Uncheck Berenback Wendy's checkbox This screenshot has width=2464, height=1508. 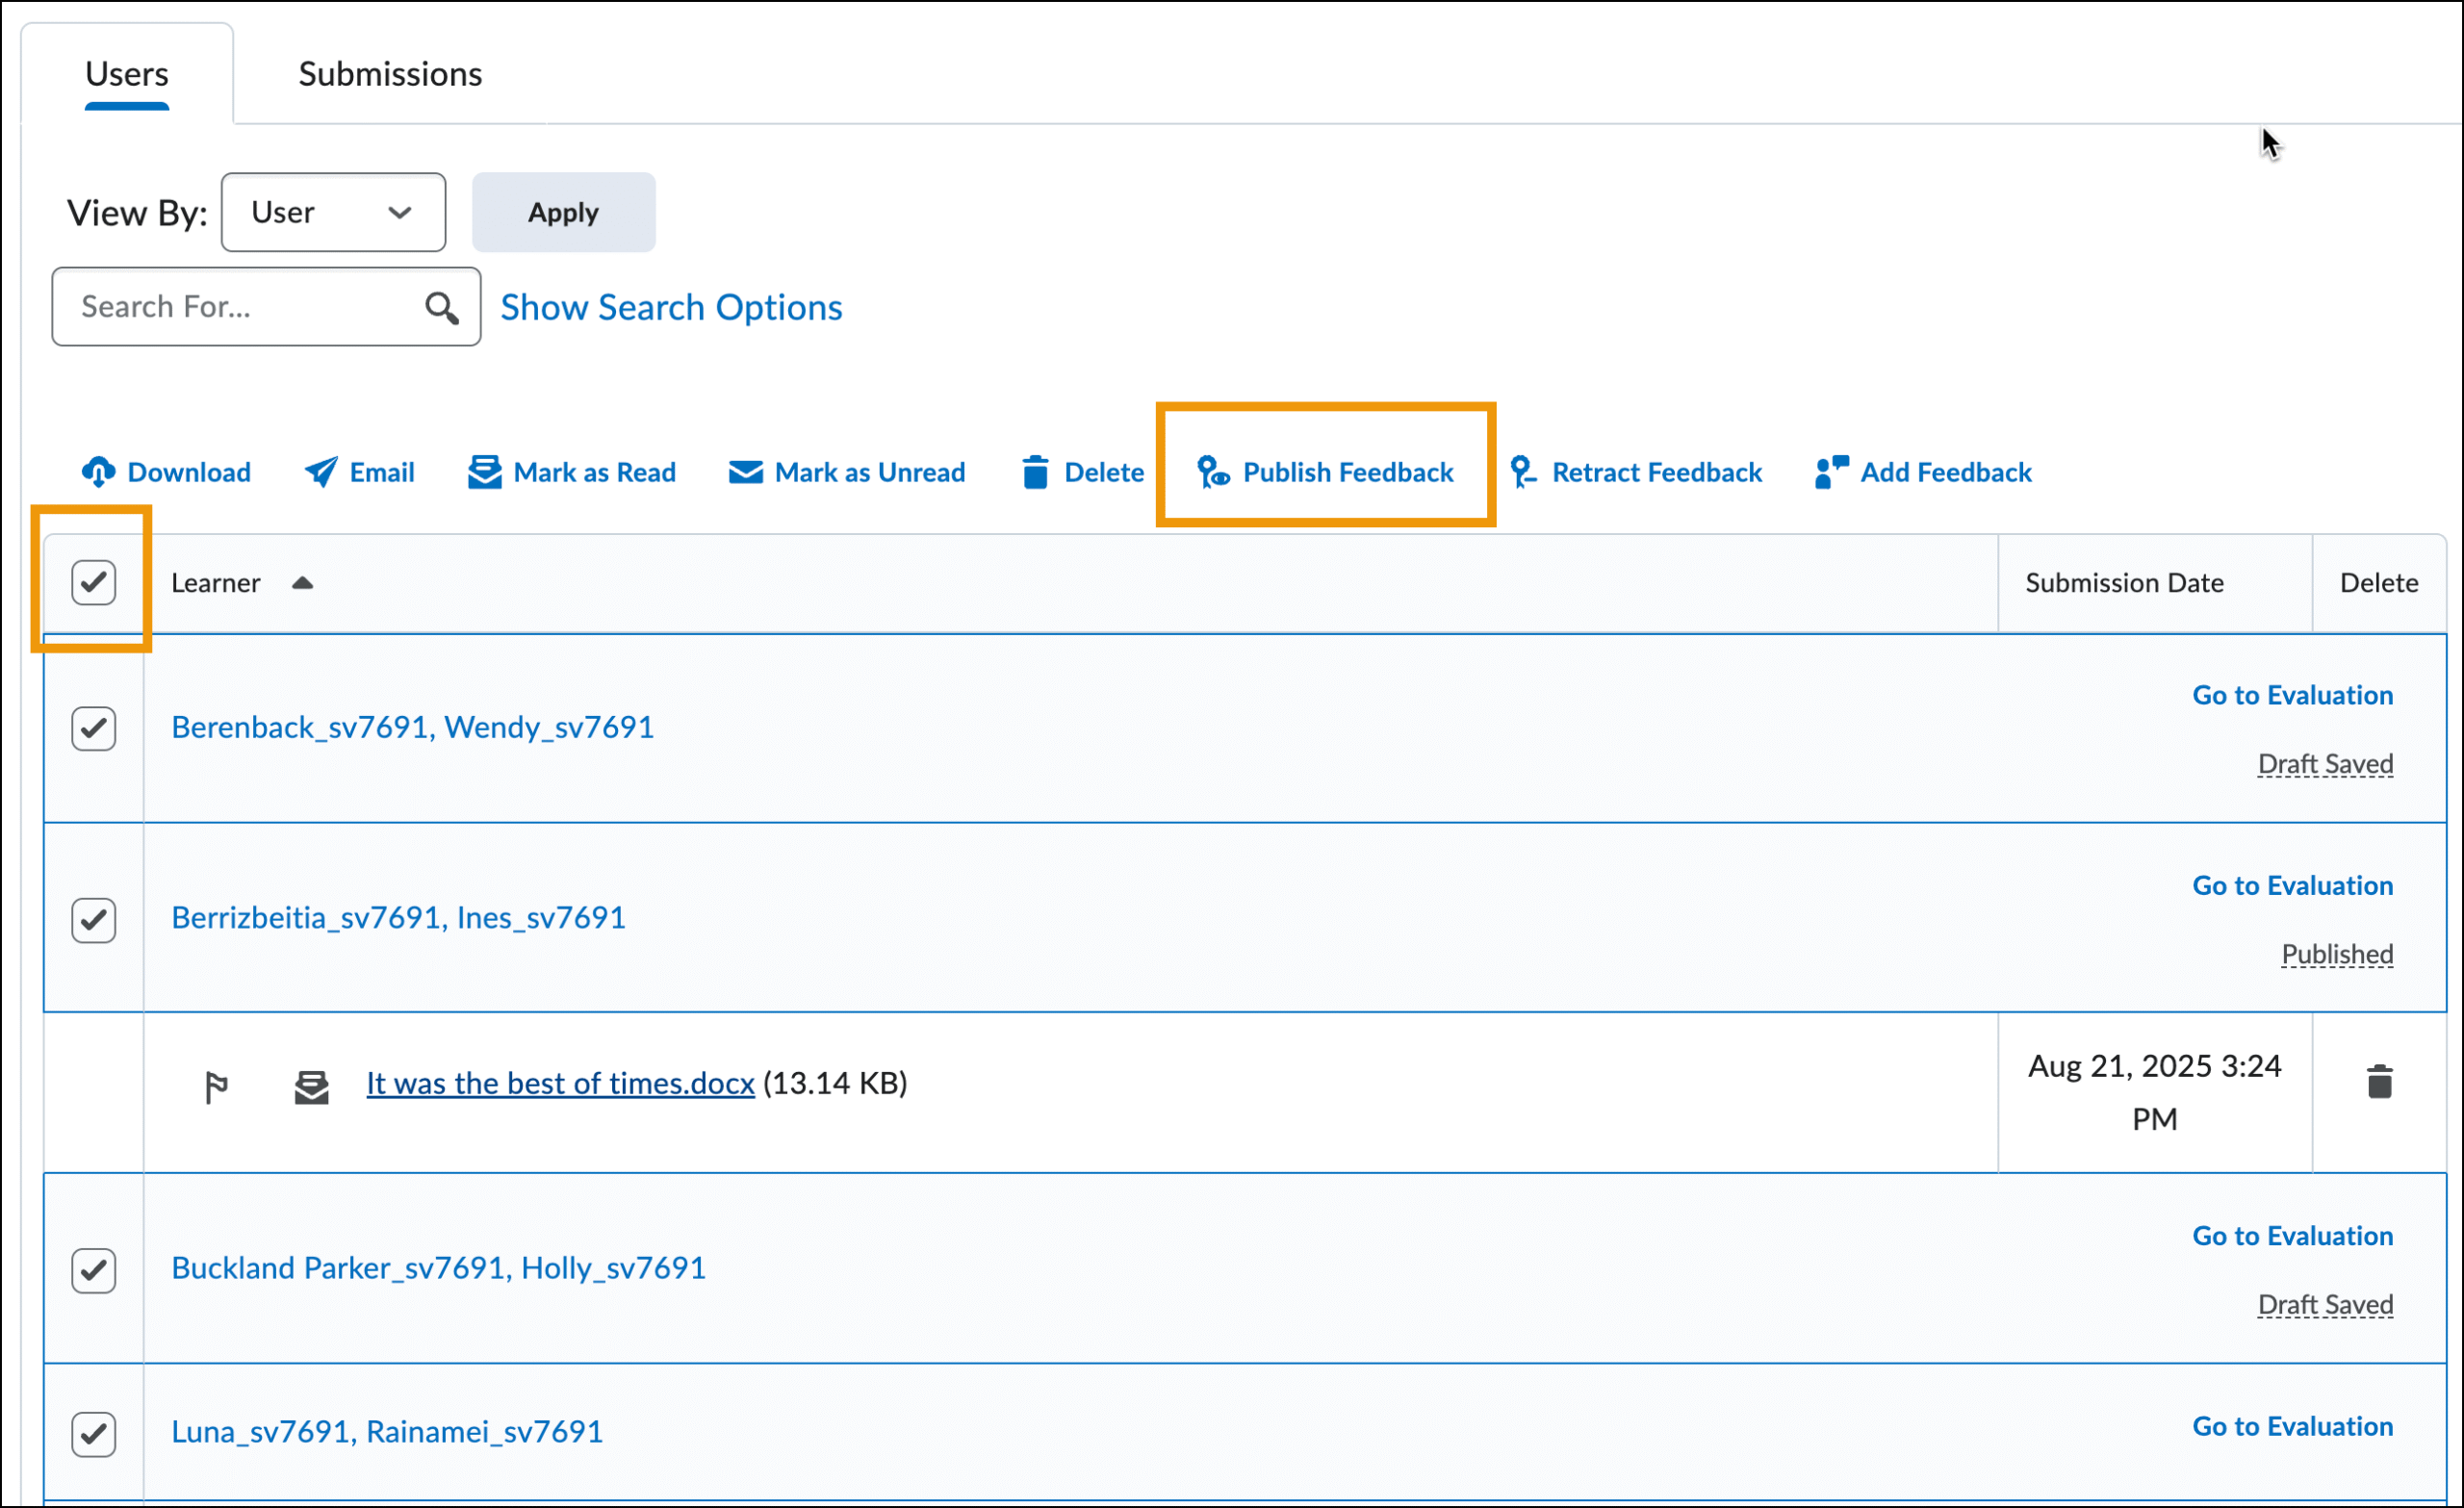tap(94, 728)
